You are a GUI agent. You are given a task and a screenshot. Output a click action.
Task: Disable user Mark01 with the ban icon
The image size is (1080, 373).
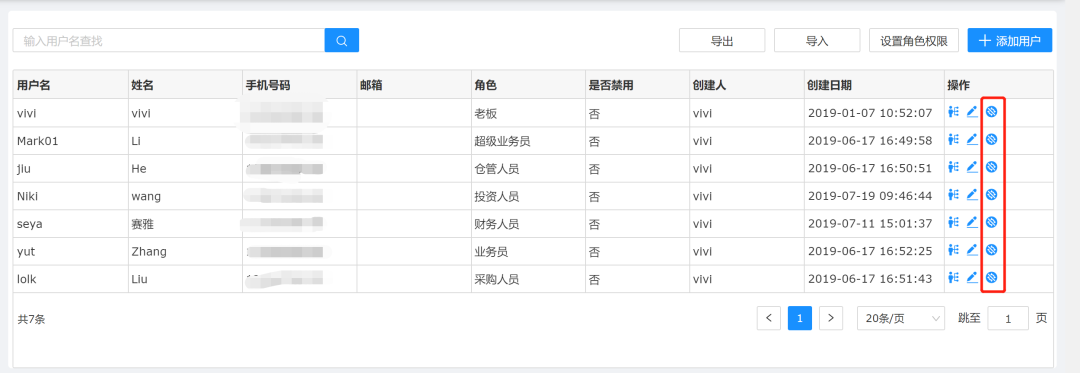point(991,140)
